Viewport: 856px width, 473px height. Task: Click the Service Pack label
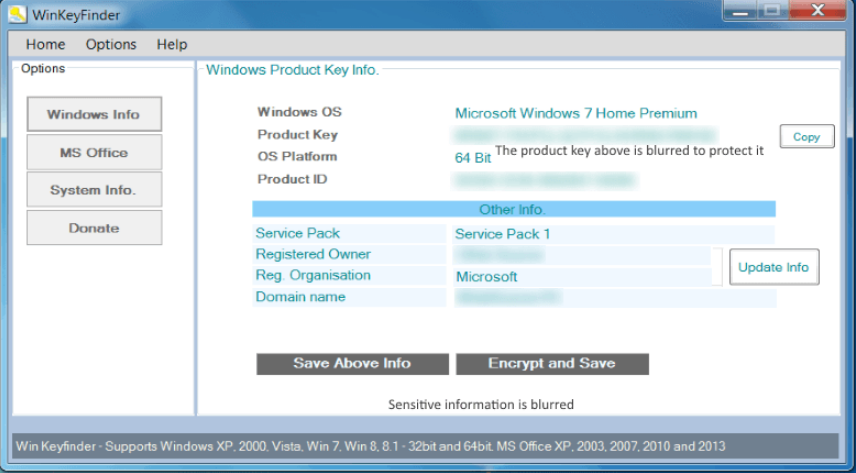pos(298,233)
